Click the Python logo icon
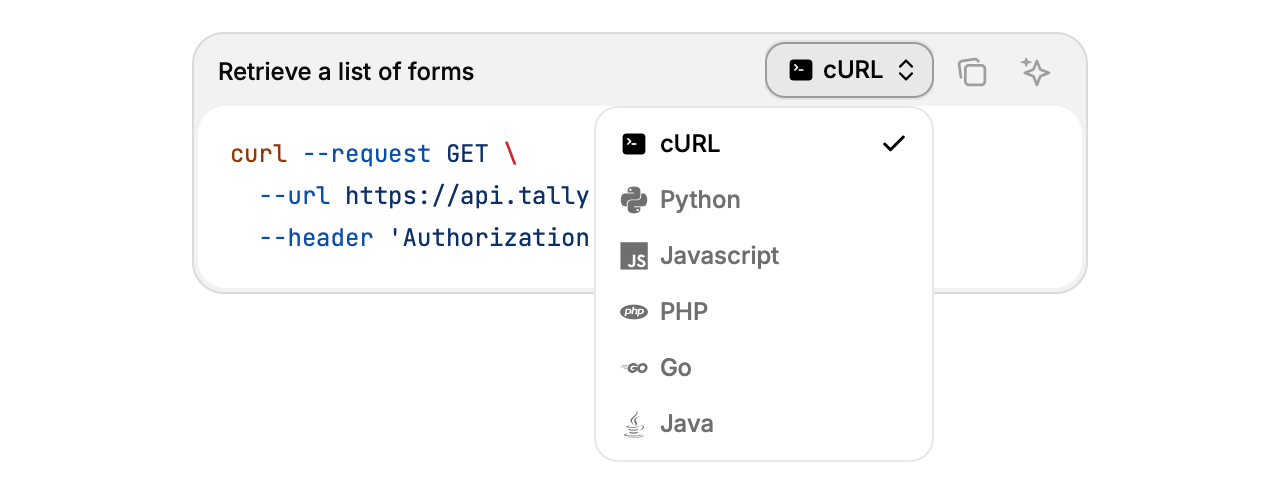Viewport: 1280px width, 494px height. pos(634,200)
